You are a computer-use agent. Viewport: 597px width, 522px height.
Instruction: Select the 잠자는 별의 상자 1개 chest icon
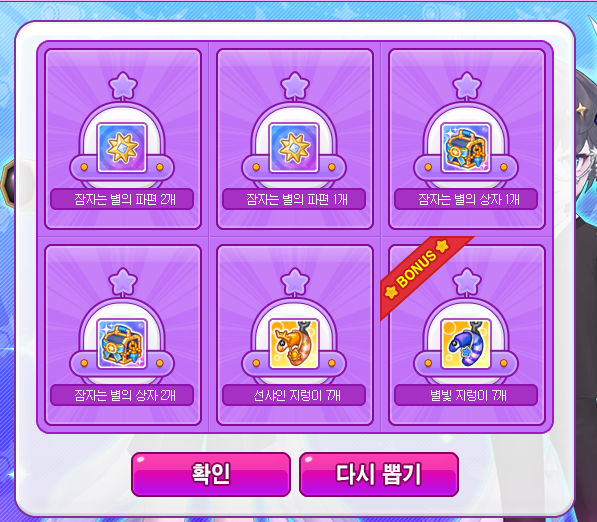466,148
